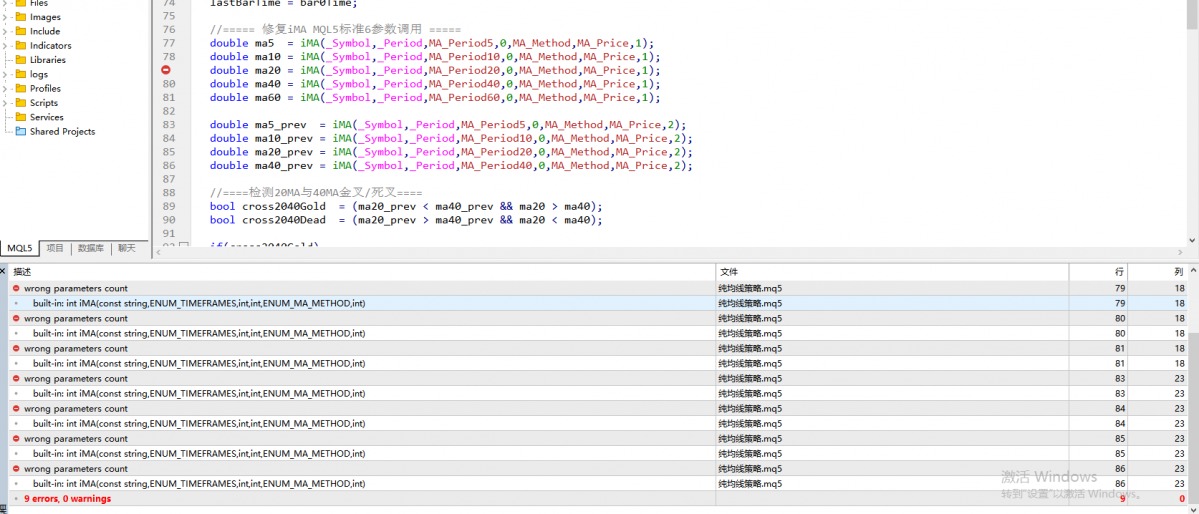
Task: Expand the Profiles folder node
Action: pos(5,88)
